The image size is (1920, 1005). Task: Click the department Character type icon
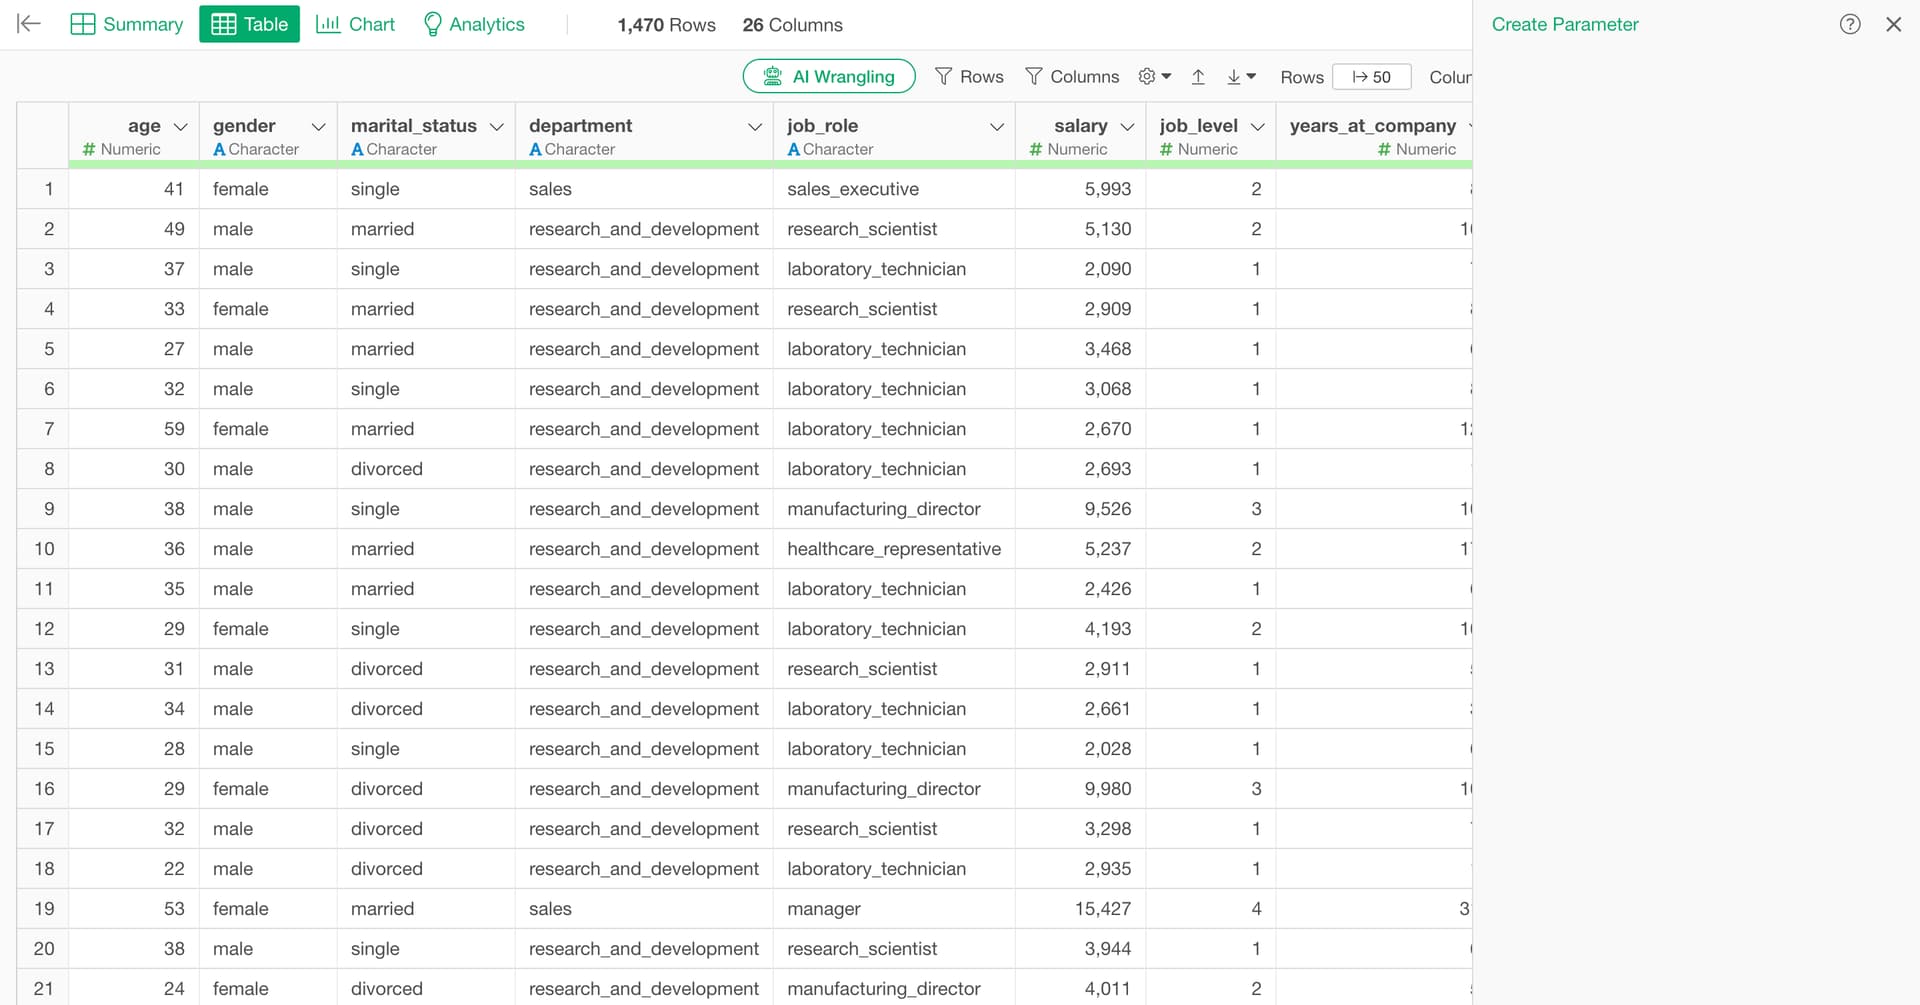click(535, 149)
